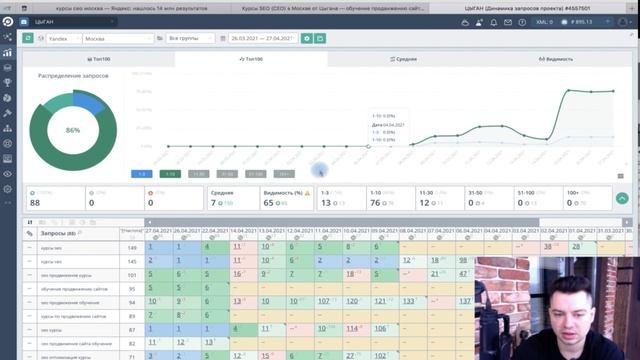Click the date range field 26.03.2021 — 27.04.2021
The width and height of the screenshot is (640, 360).
(263, 38)
